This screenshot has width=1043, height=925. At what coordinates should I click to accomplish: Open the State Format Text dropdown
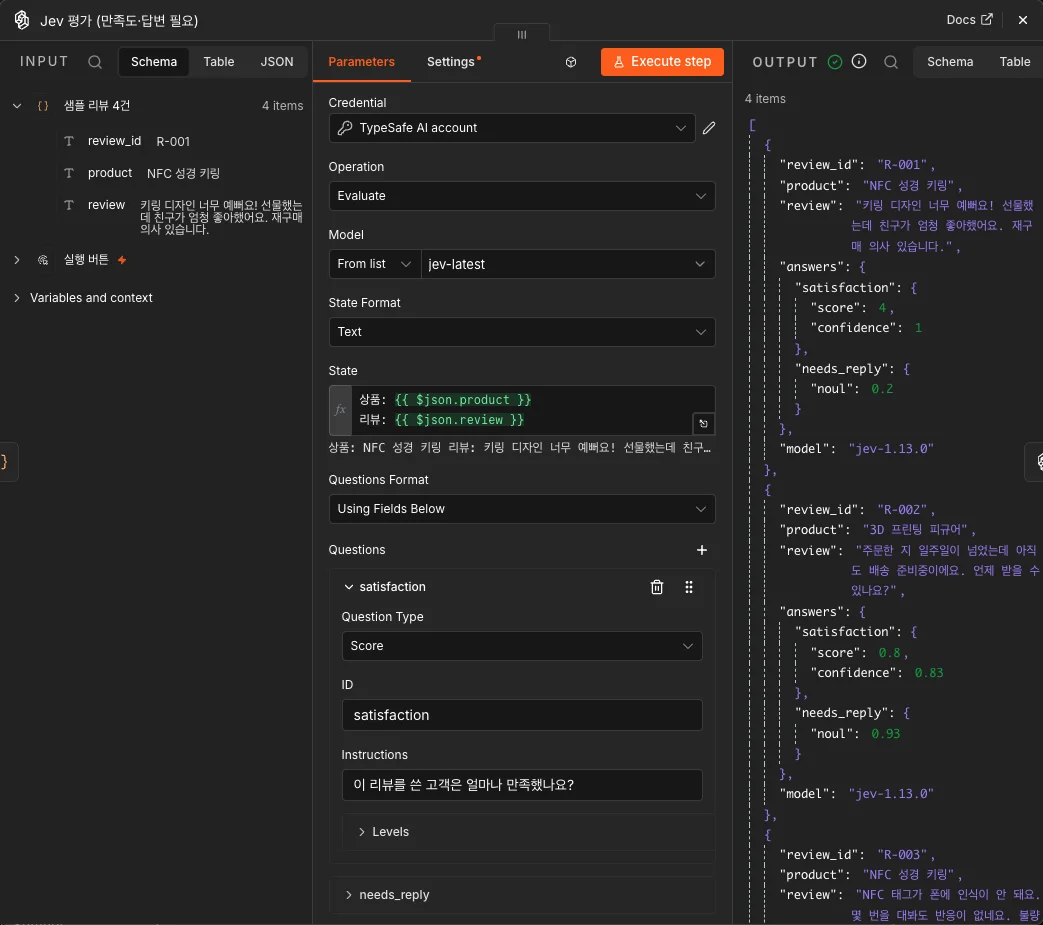[522, 332]
